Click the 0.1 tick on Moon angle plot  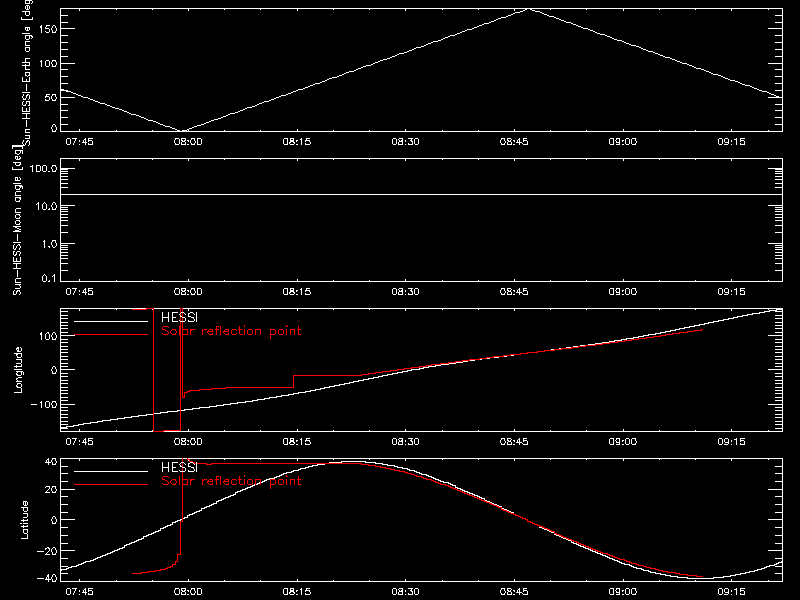click(x=49, y=278)
